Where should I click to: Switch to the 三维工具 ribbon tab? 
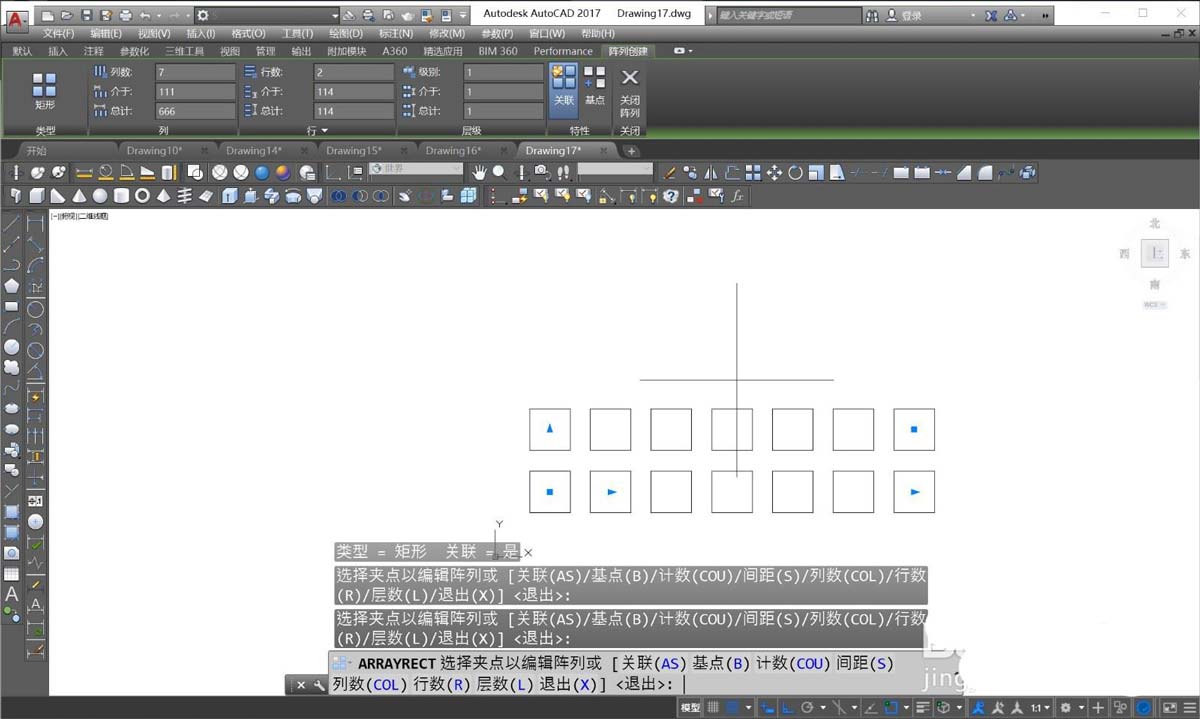point(184,51)
